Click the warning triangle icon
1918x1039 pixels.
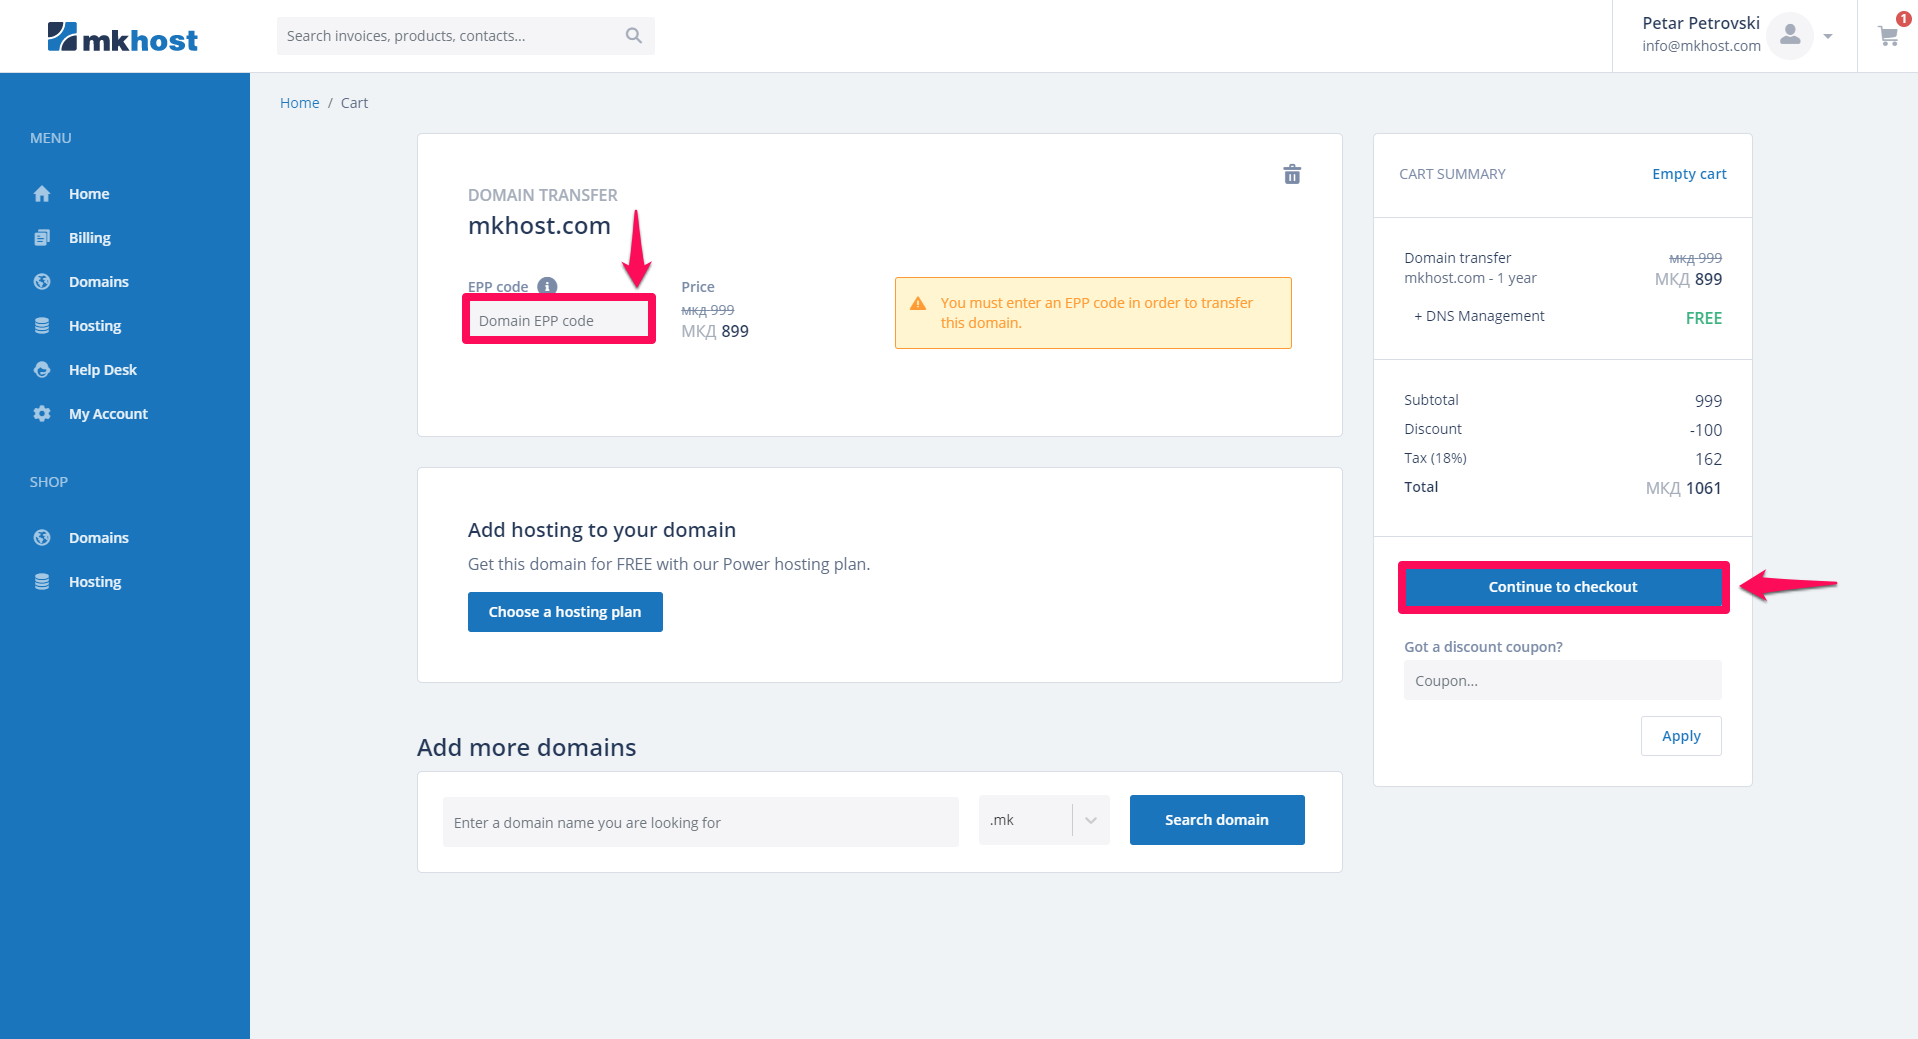point(918,303)
